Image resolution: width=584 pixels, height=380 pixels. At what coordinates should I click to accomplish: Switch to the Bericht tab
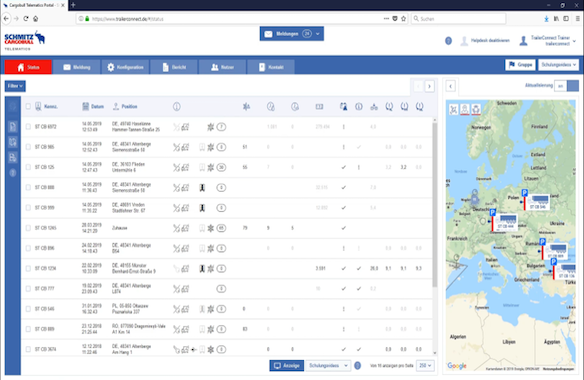pyautogui.click(x=174, y=67)
